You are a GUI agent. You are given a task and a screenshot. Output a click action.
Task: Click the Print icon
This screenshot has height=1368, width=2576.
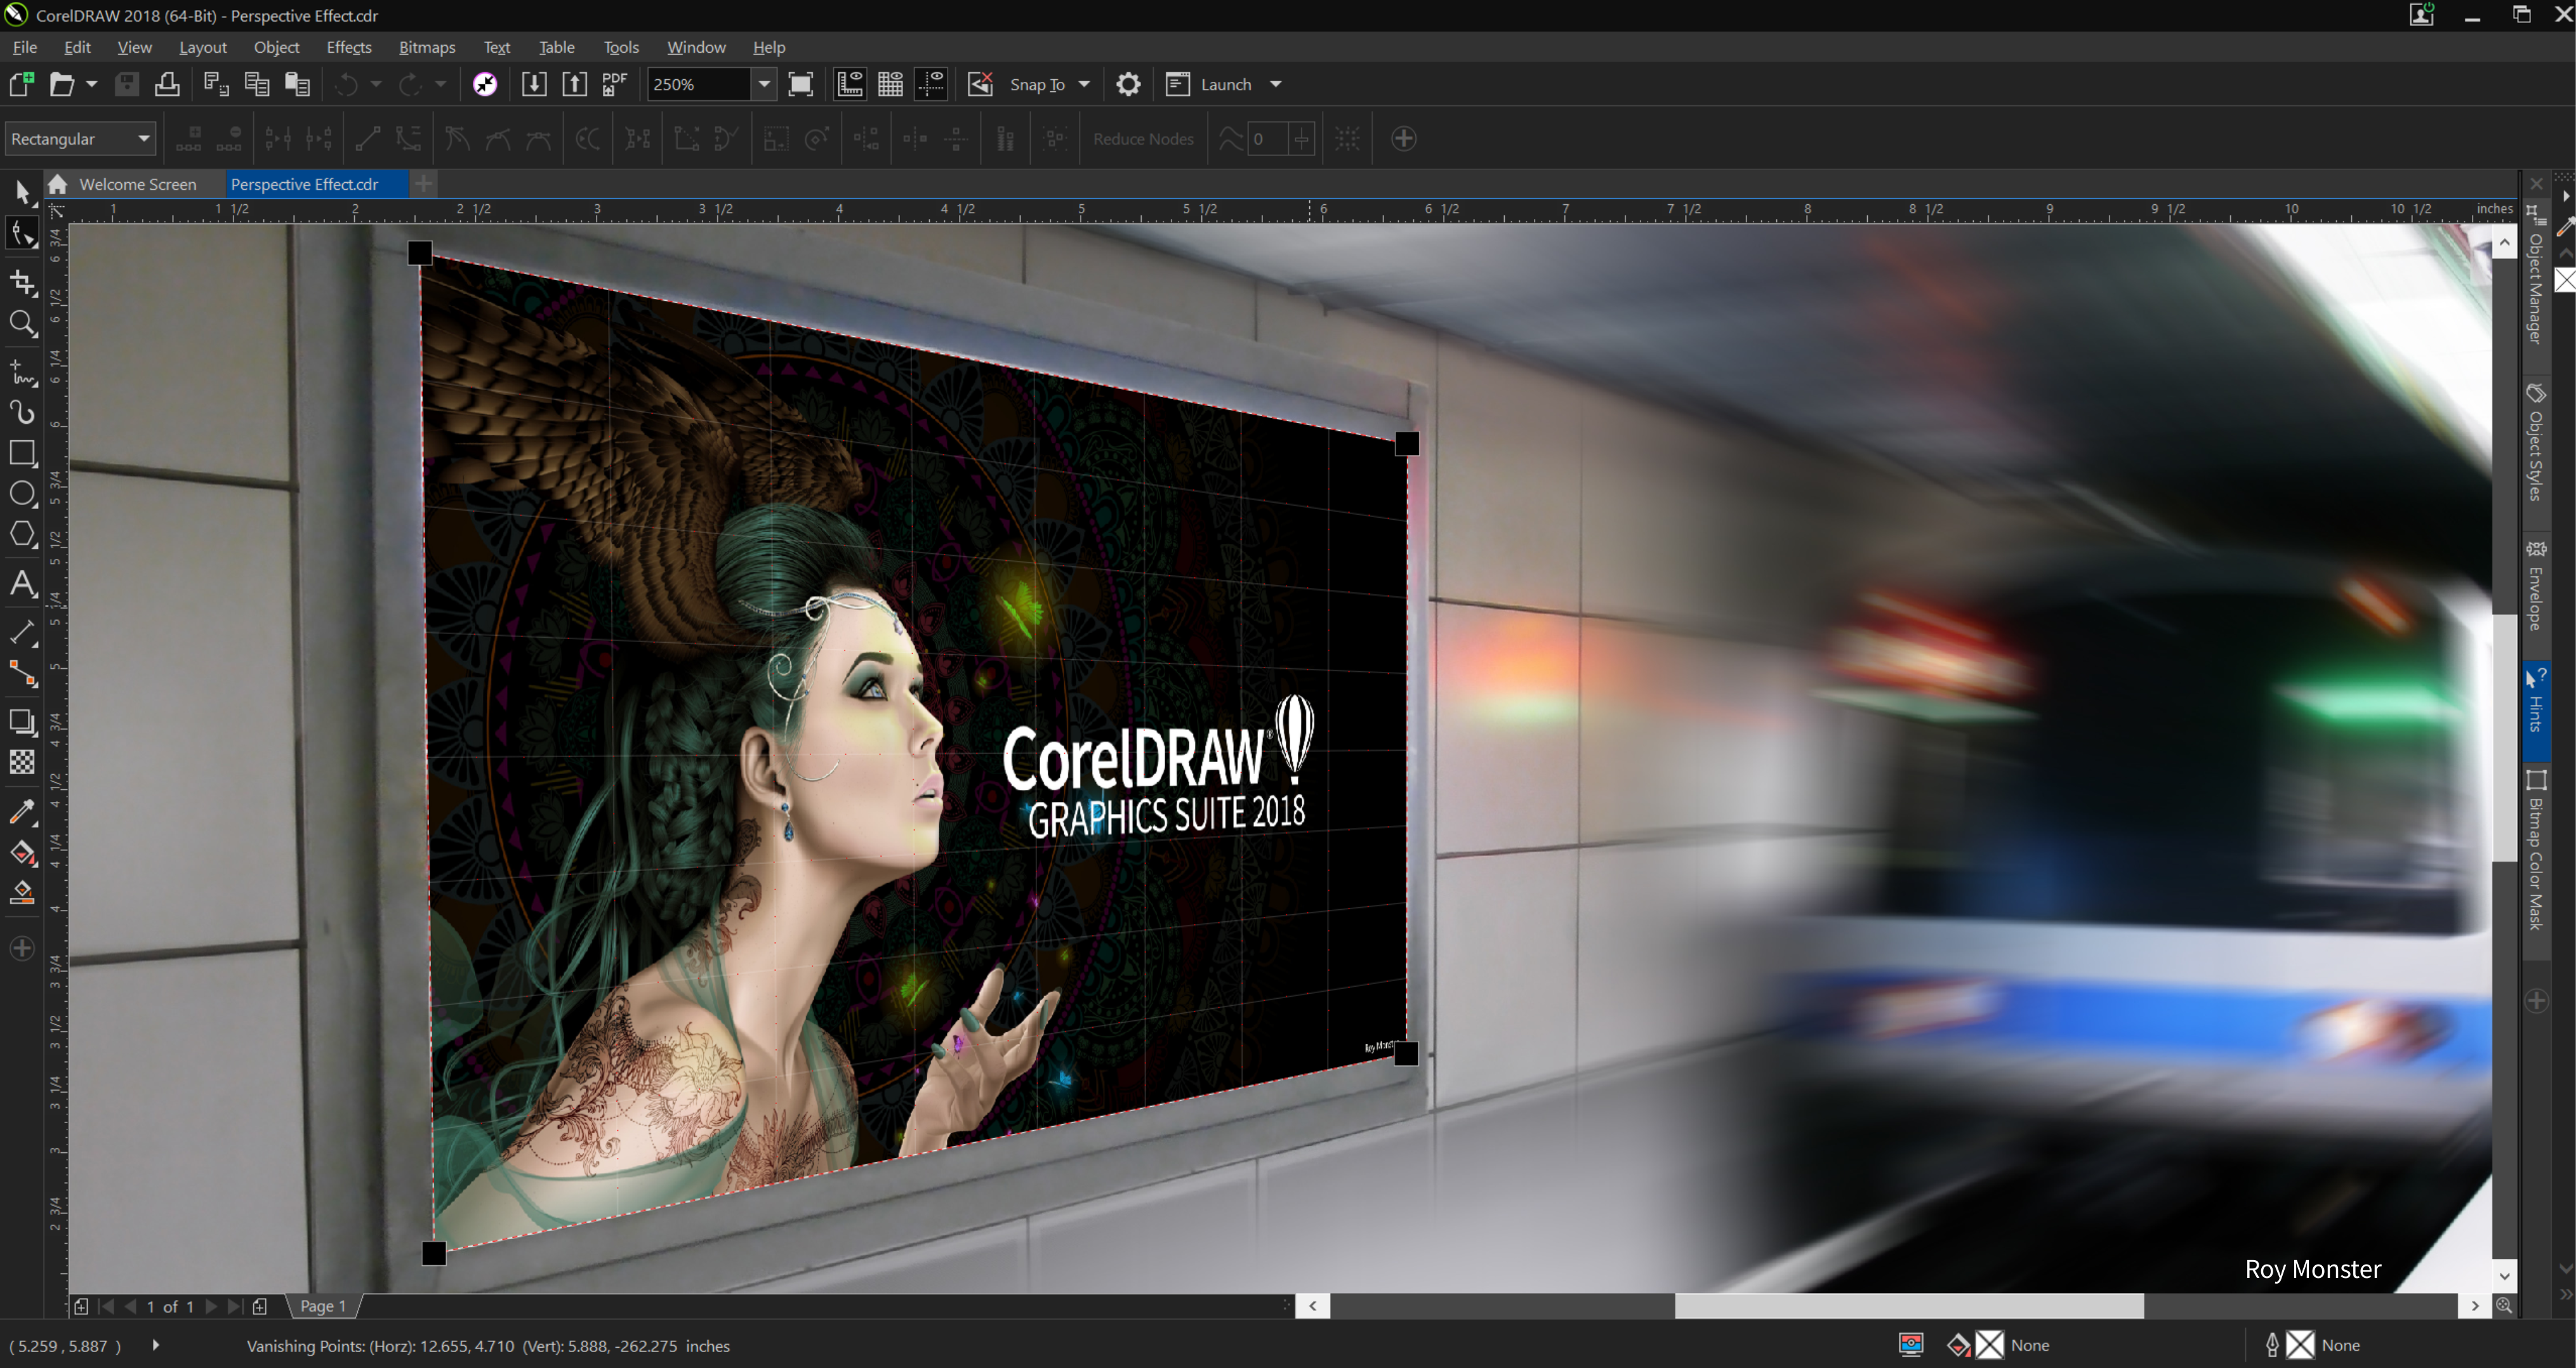pos(167,84)
